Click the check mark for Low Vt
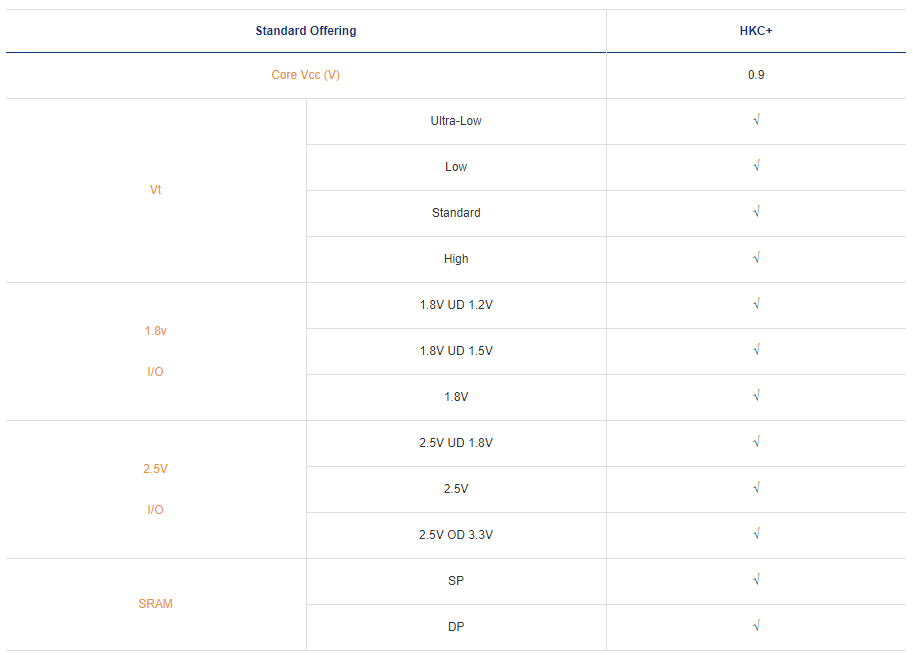The width and height of the screenshot is (913, 655). coord(756,167)
